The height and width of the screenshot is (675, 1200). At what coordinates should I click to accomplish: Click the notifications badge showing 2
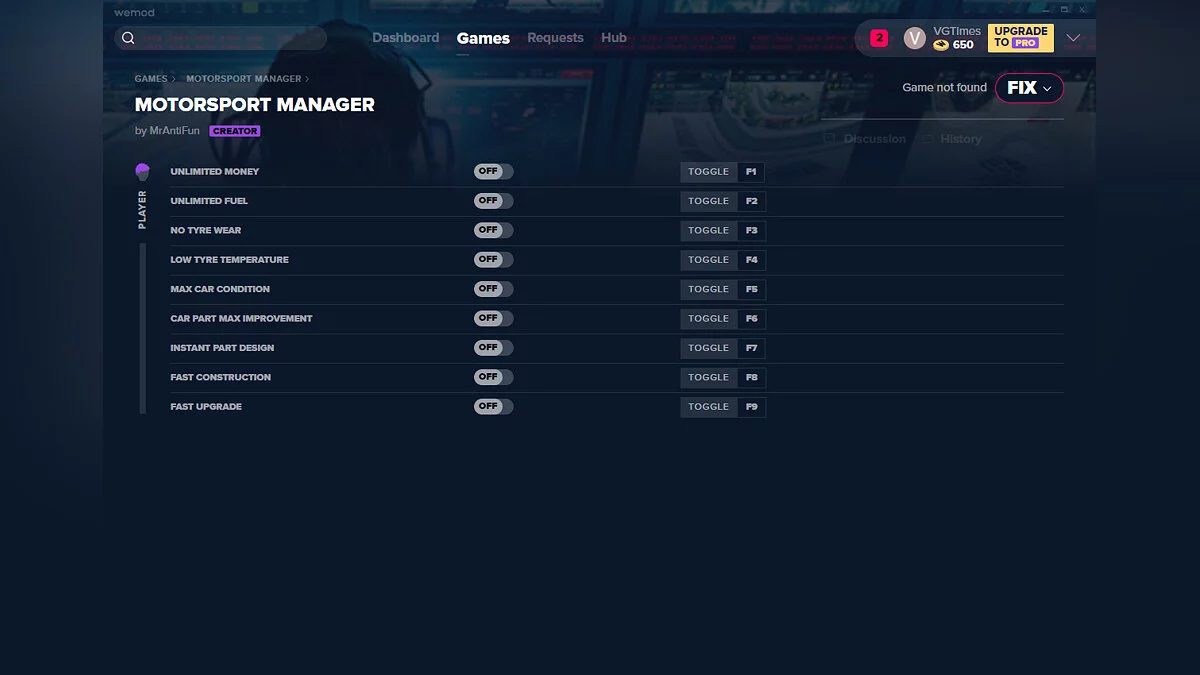pyautogui.click(x=877, y=37)
